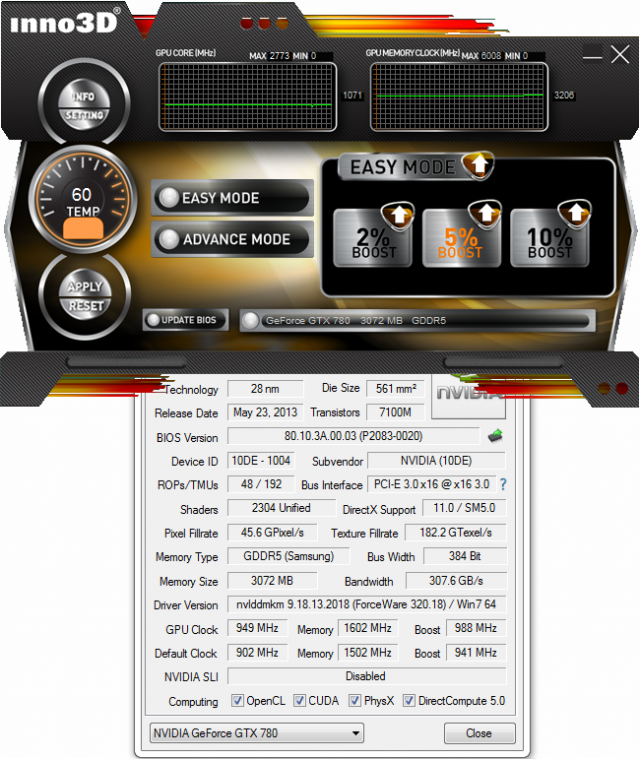
Task: Click the NVIDIA SLI Disabled field
Action: click(366, 676)
